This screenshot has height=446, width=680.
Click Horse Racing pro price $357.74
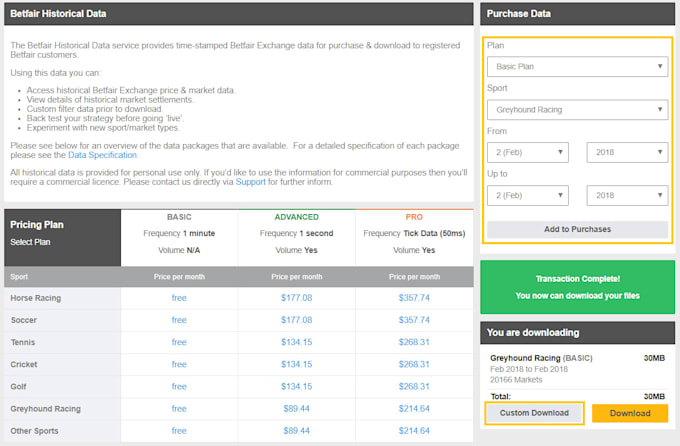[x=414, y=298]
